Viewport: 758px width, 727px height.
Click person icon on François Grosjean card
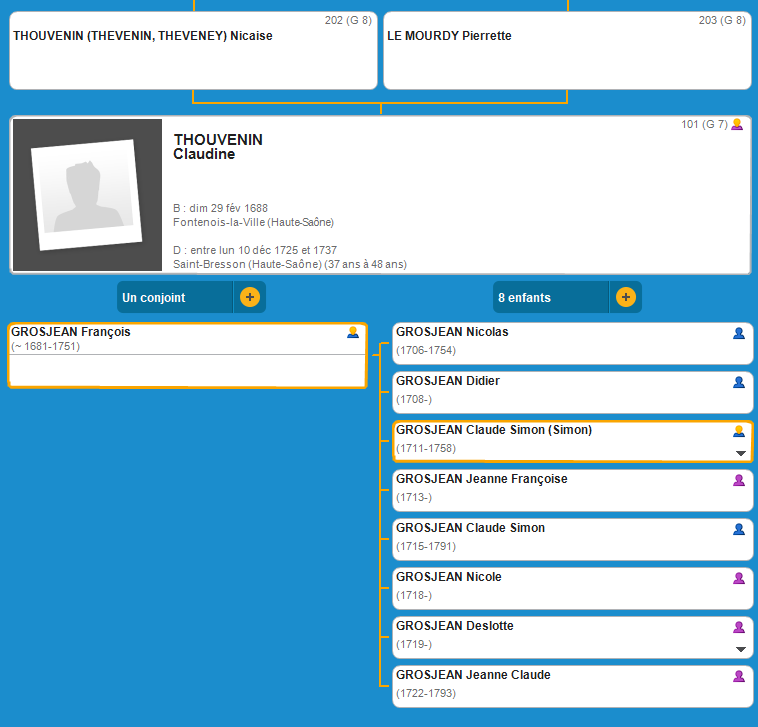click(353, 333)
